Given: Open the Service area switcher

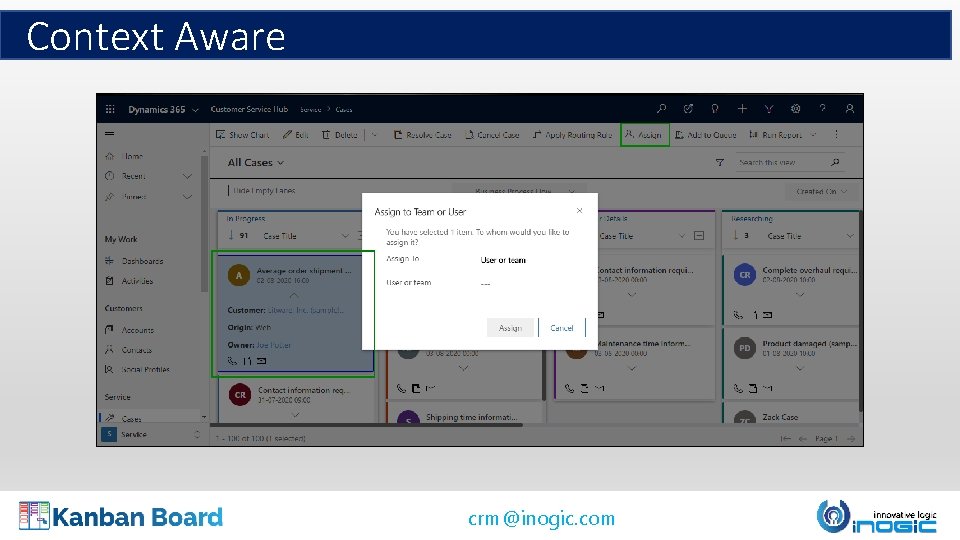Looking at the screenshot, I should [151, 434].
